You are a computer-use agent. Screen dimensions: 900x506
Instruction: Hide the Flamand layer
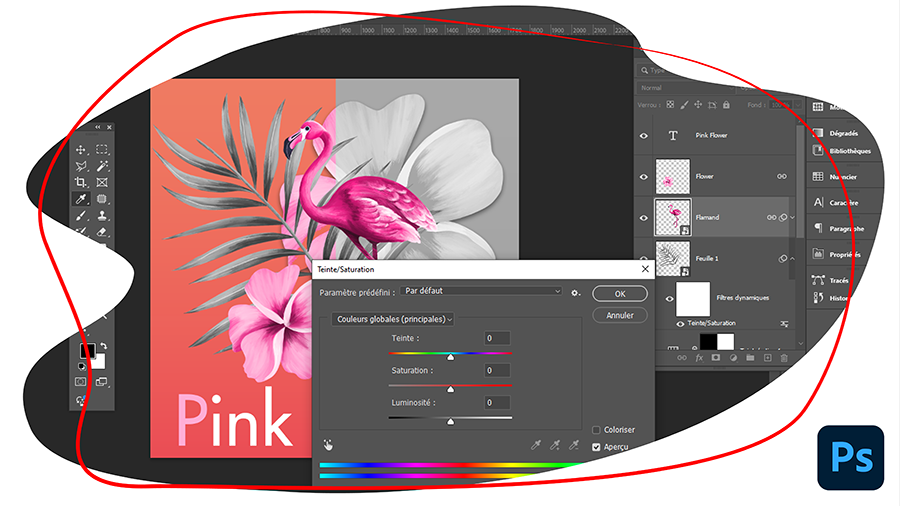(644, 217)
